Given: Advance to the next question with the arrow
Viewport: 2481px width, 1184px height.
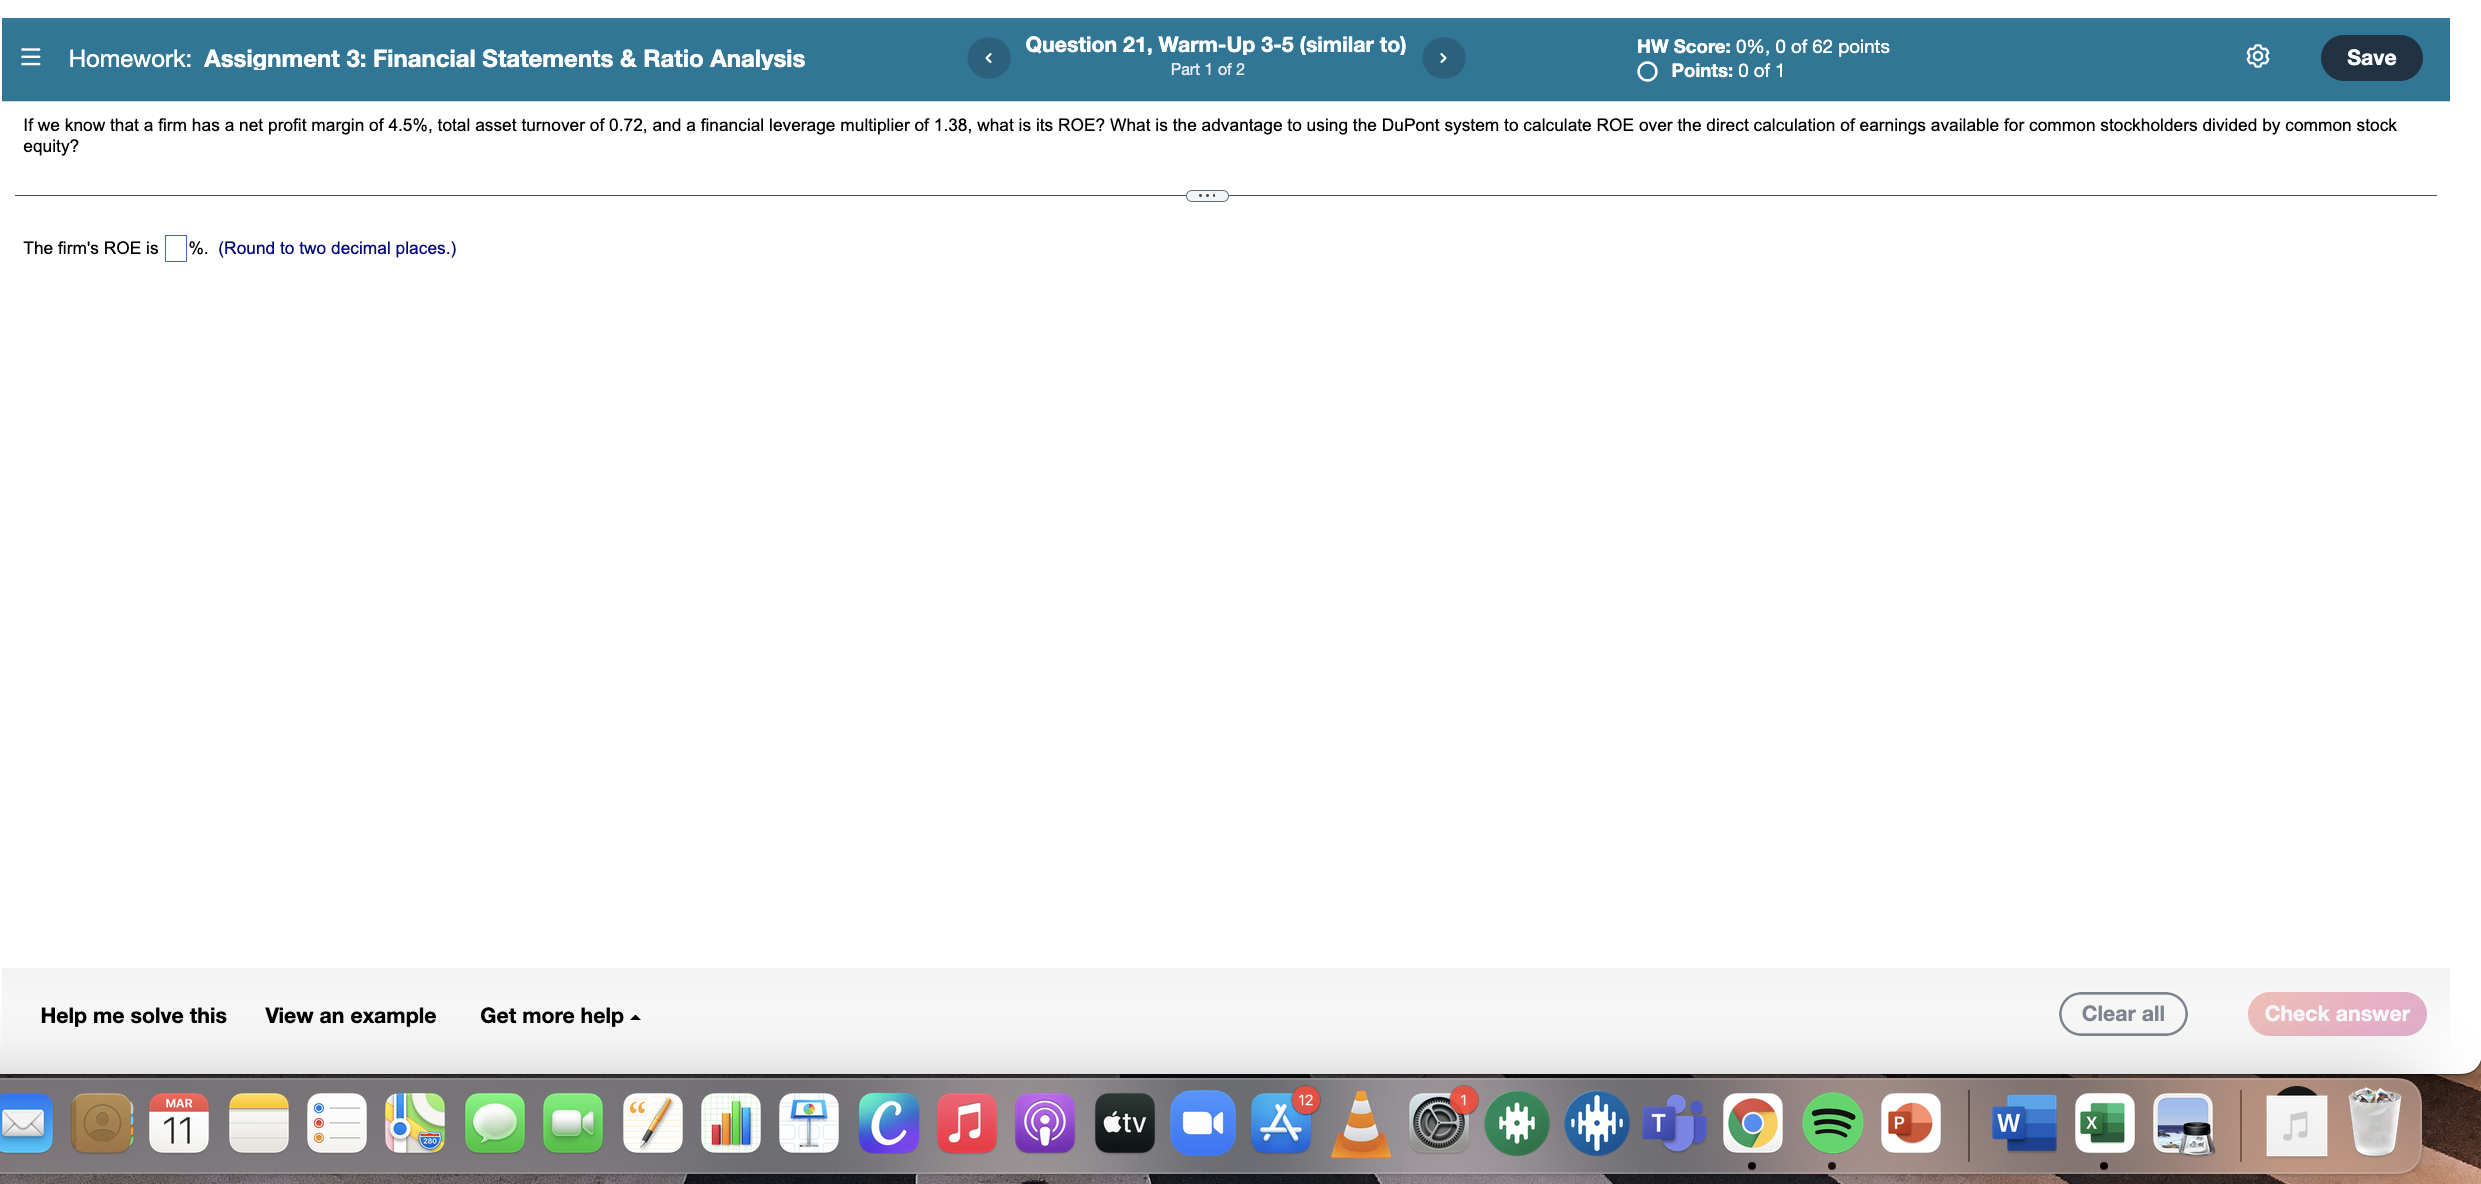Looking at the screenshot, I should (1443, 57).
